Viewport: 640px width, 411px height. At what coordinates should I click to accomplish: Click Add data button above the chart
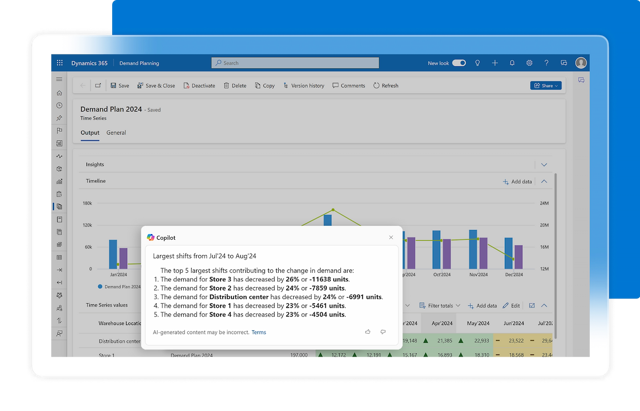(x=517, y=181)
